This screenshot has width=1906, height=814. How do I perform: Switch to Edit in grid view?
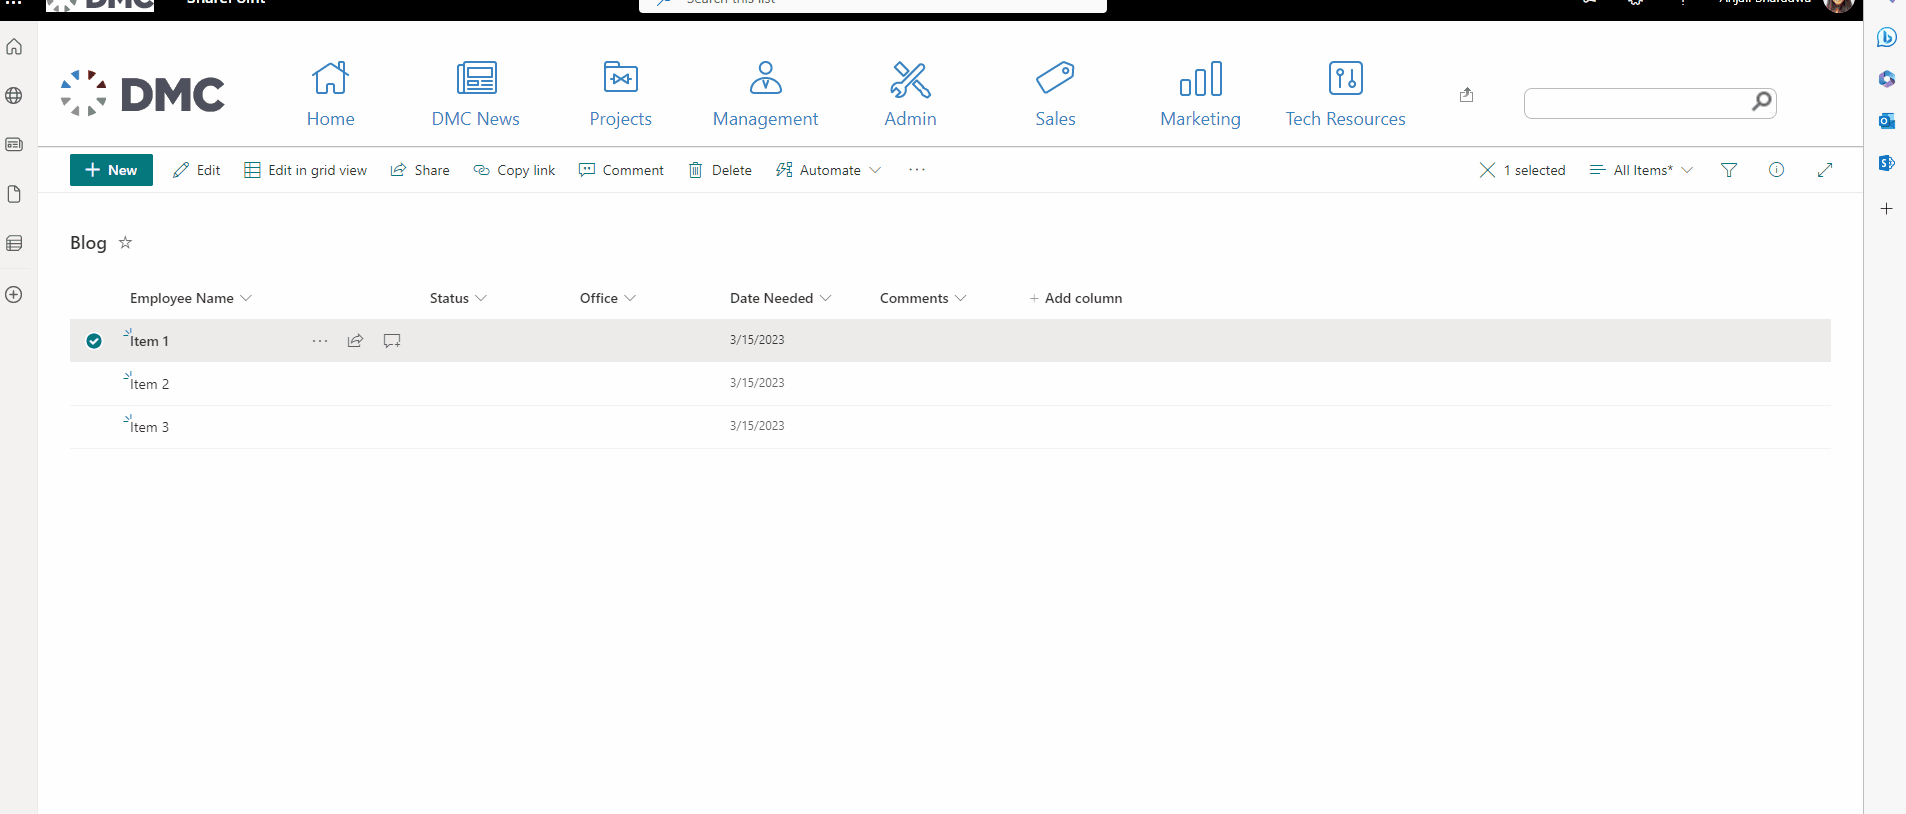(306, 170)
